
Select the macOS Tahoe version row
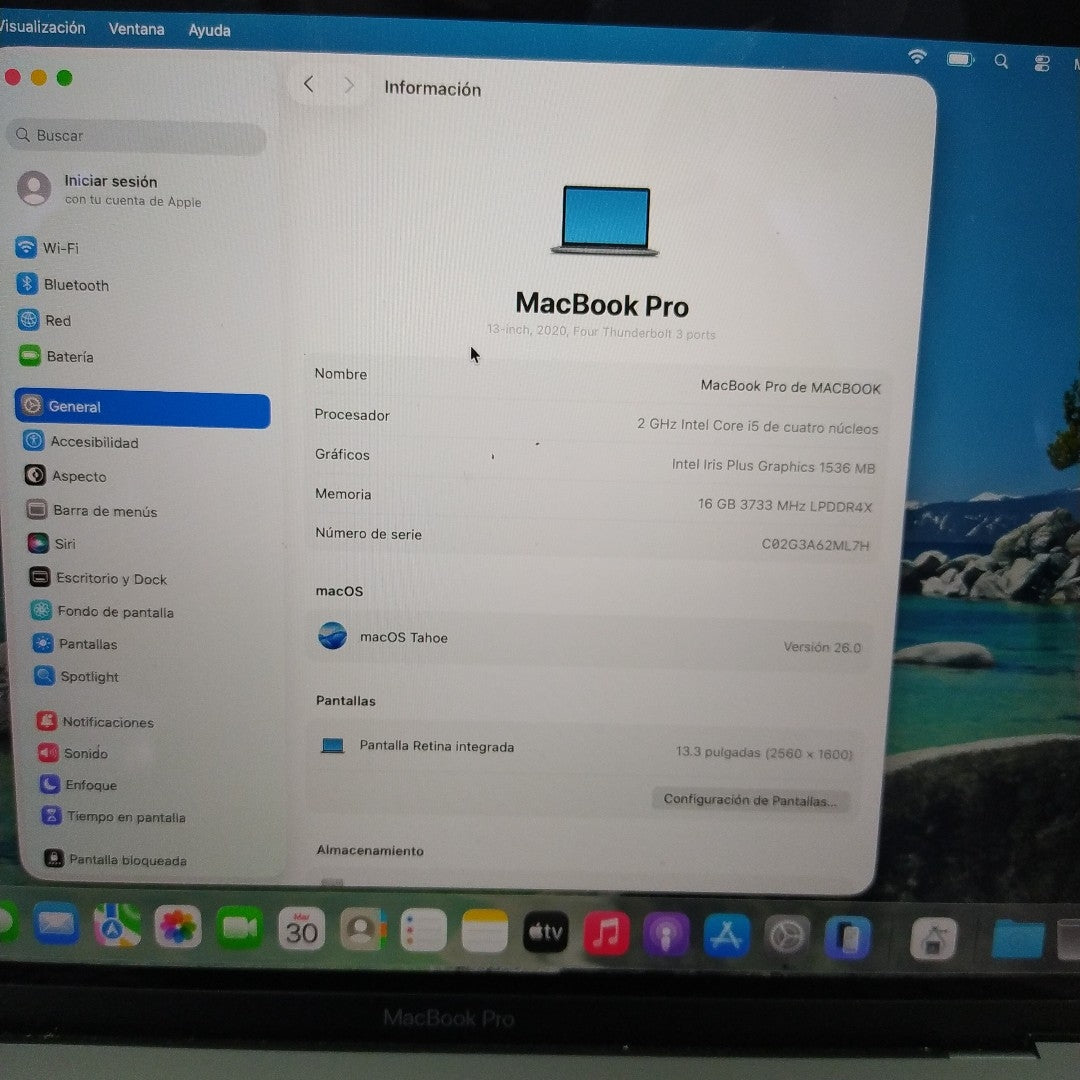(x=590, y=639)
